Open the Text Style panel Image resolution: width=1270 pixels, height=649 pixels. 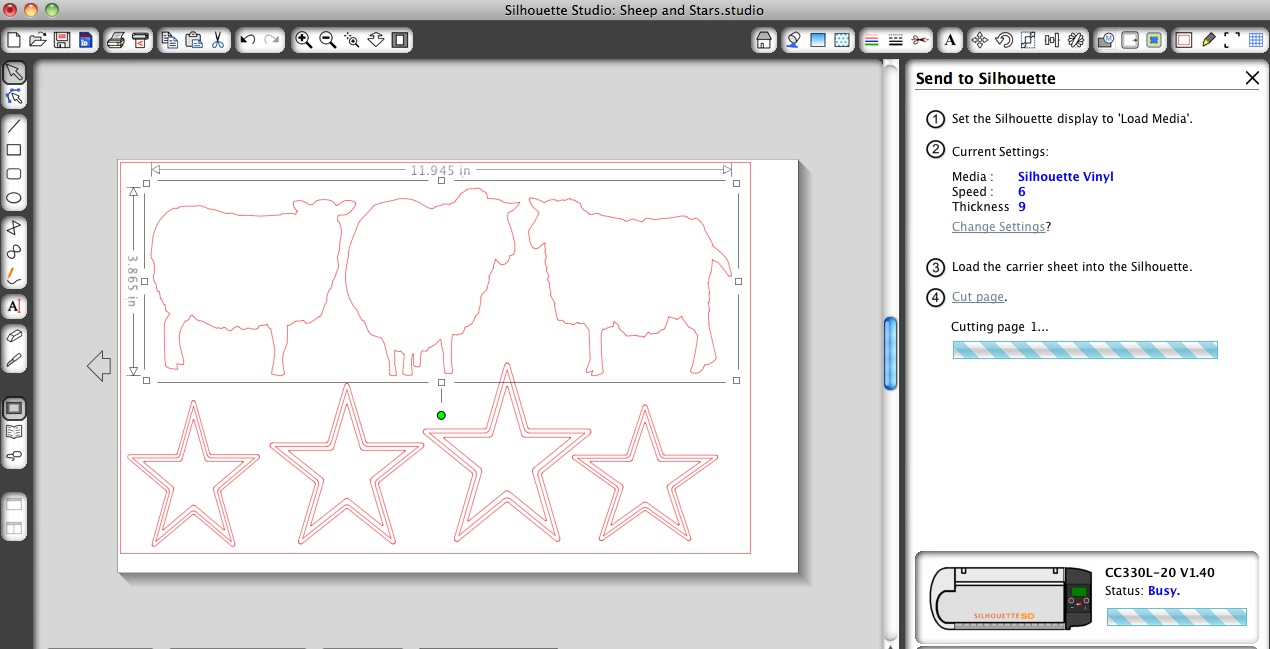pos(949,40)
